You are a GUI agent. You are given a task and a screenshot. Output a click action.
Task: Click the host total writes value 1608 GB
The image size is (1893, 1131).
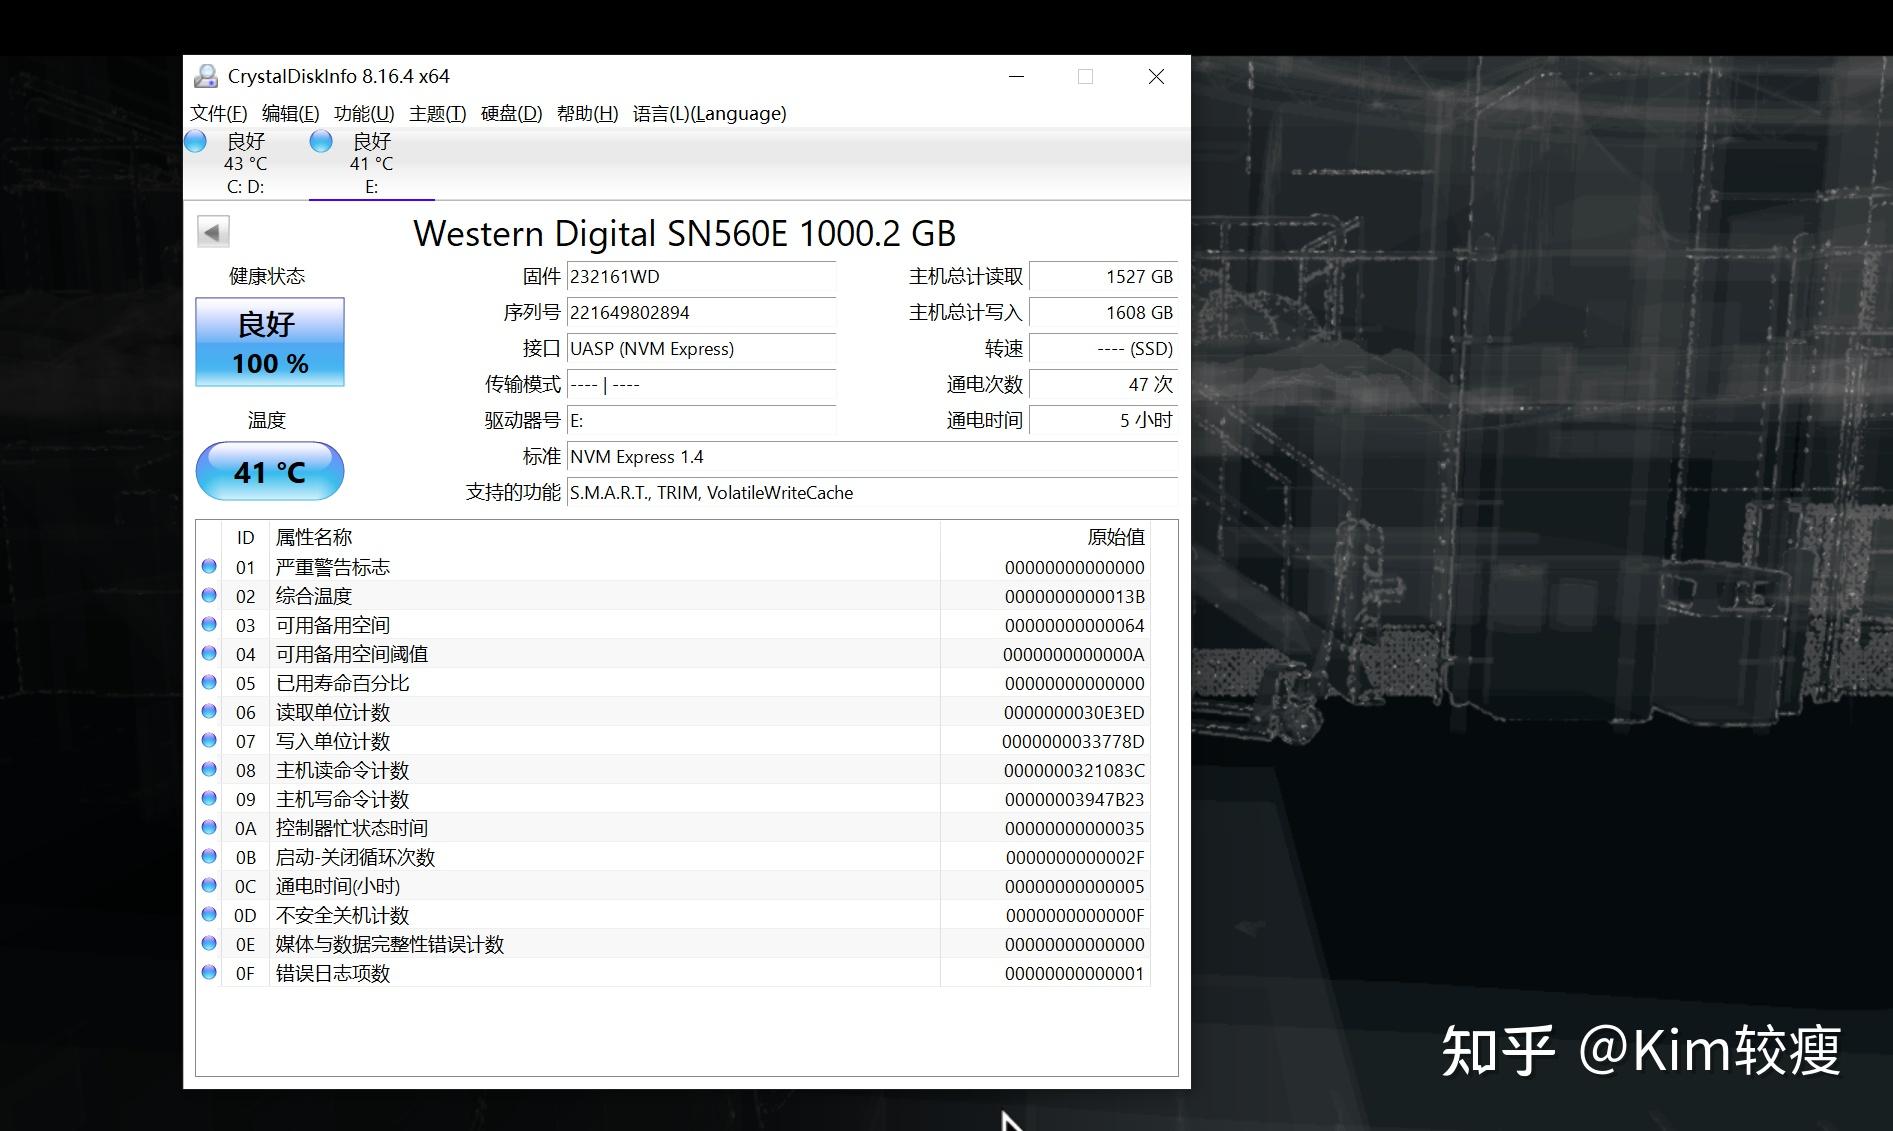coord(1104,313)
